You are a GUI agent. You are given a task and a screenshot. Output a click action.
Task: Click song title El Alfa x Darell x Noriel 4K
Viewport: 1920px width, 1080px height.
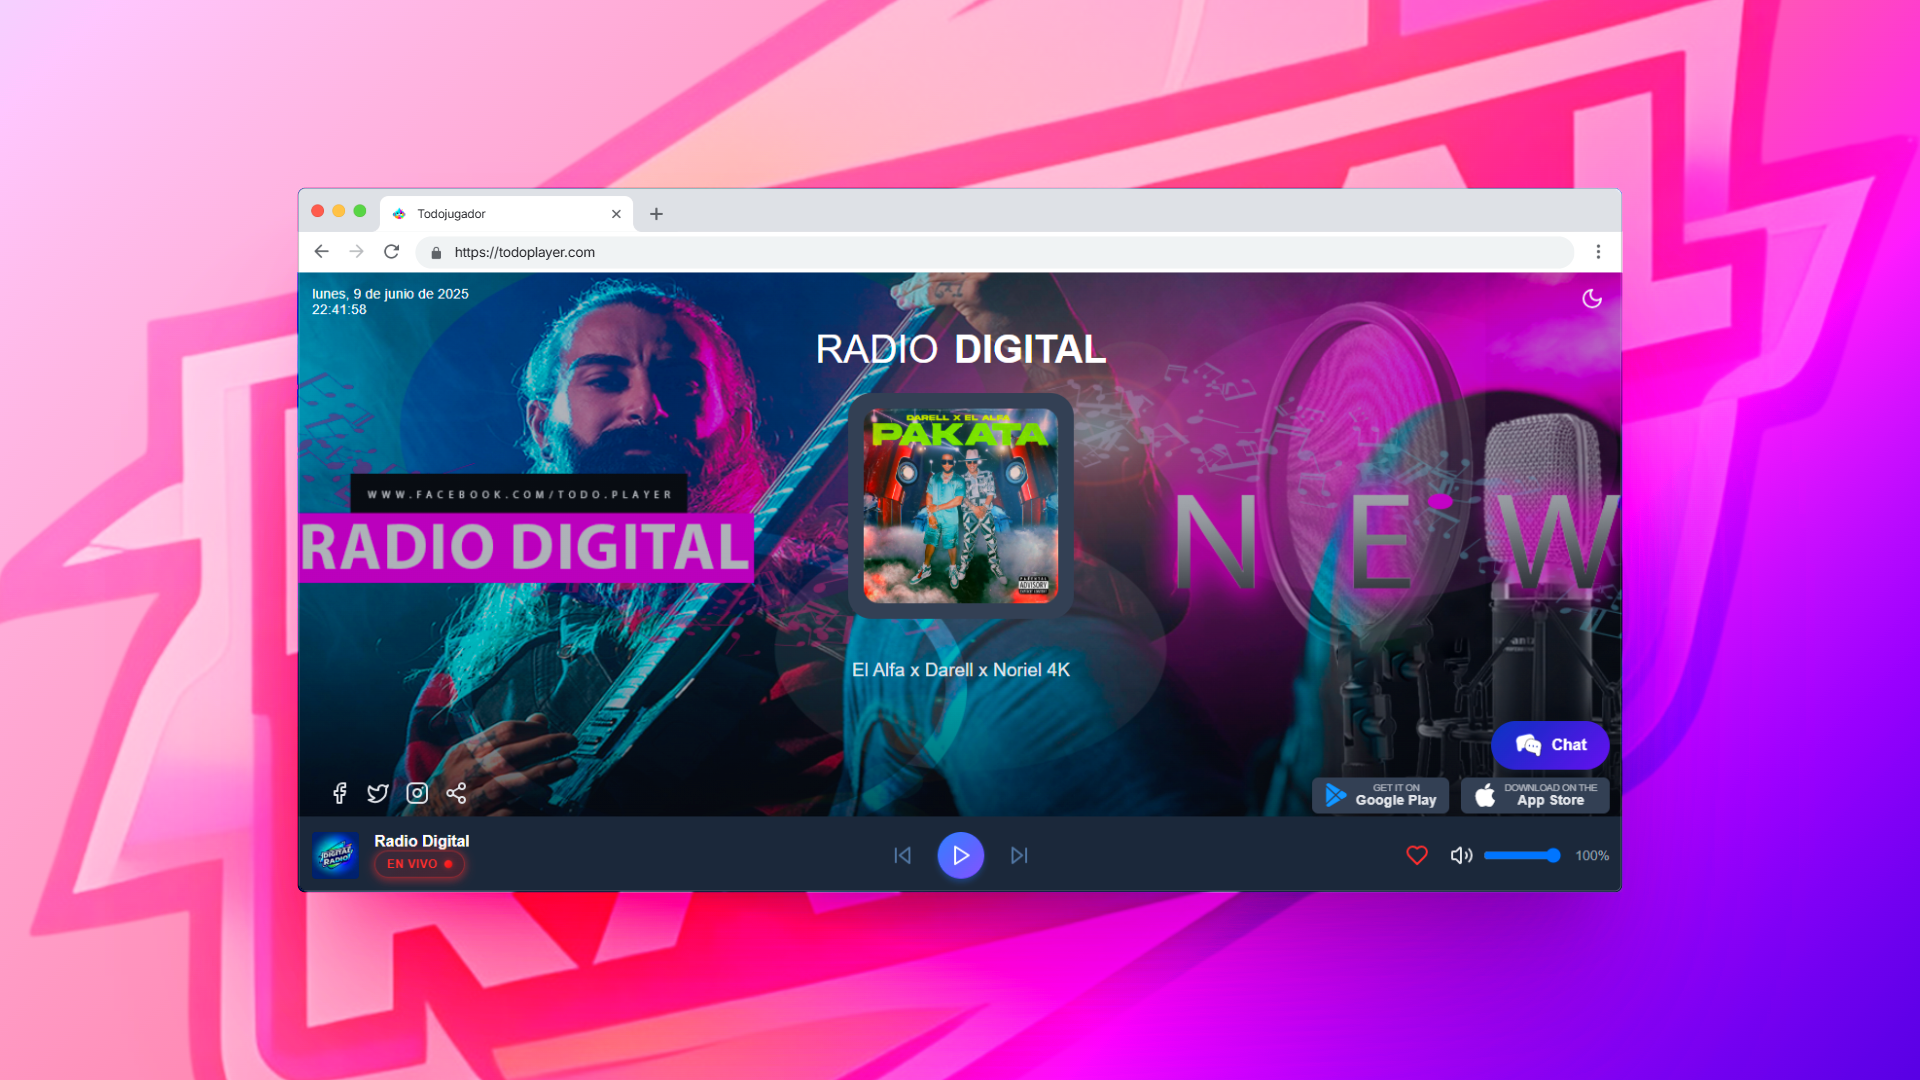coord(960,670)
